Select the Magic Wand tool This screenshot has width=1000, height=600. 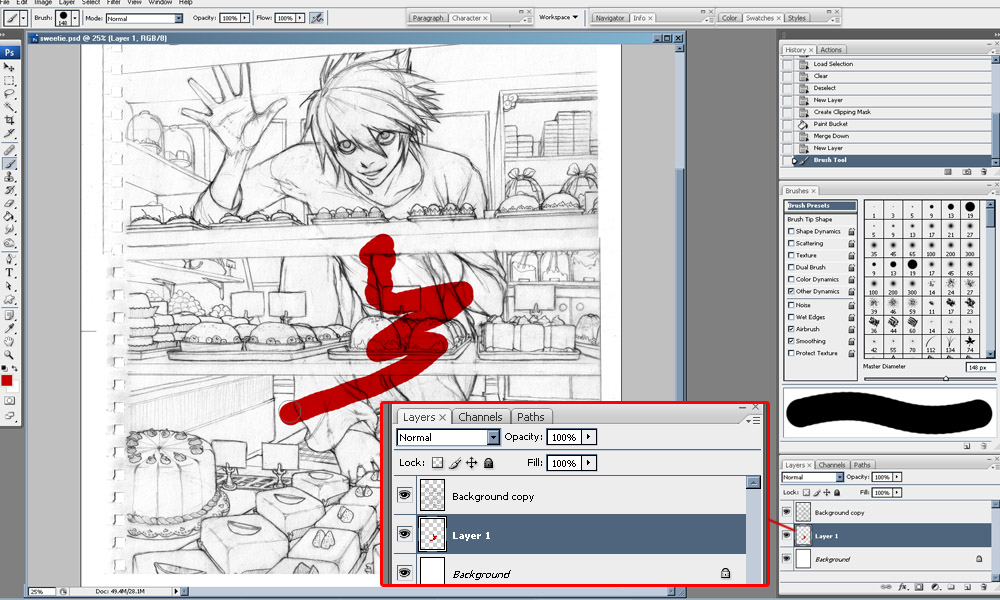coord(9,106)
